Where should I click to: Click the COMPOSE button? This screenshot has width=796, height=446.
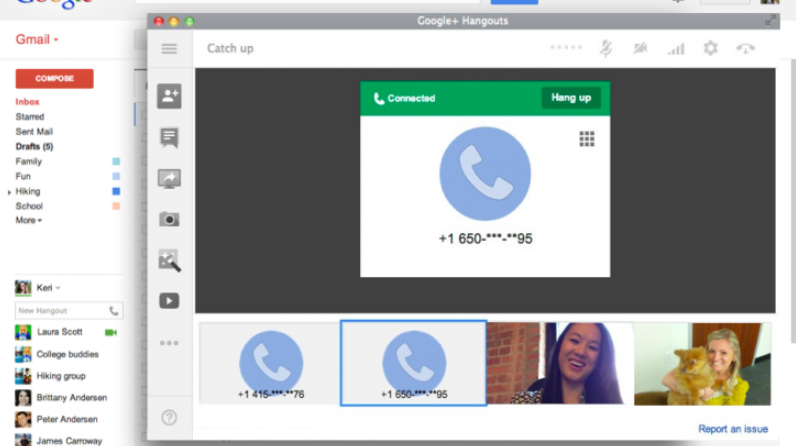tap(54, 79)
